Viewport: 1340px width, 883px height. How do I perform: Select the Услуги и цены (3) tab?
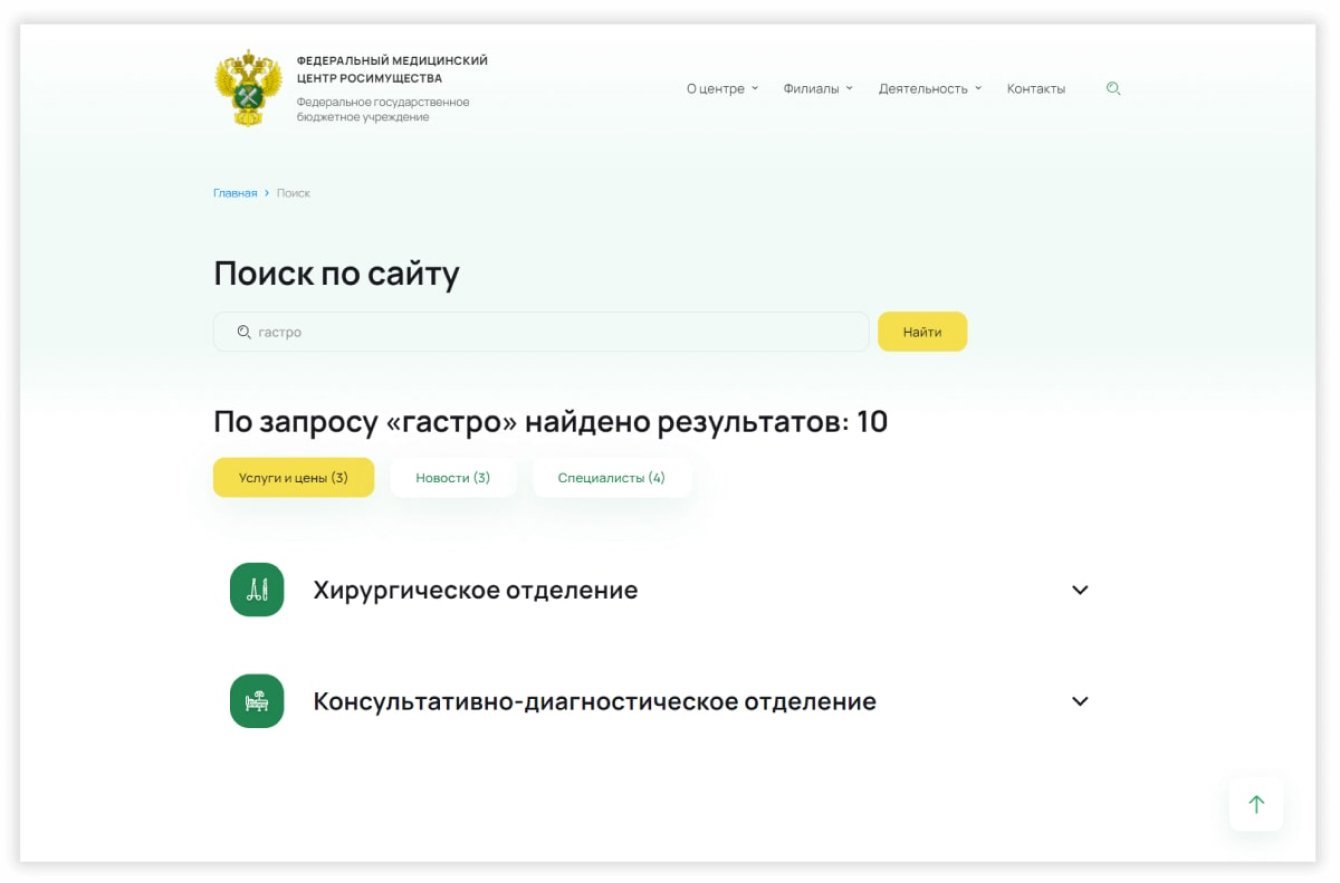294,478
